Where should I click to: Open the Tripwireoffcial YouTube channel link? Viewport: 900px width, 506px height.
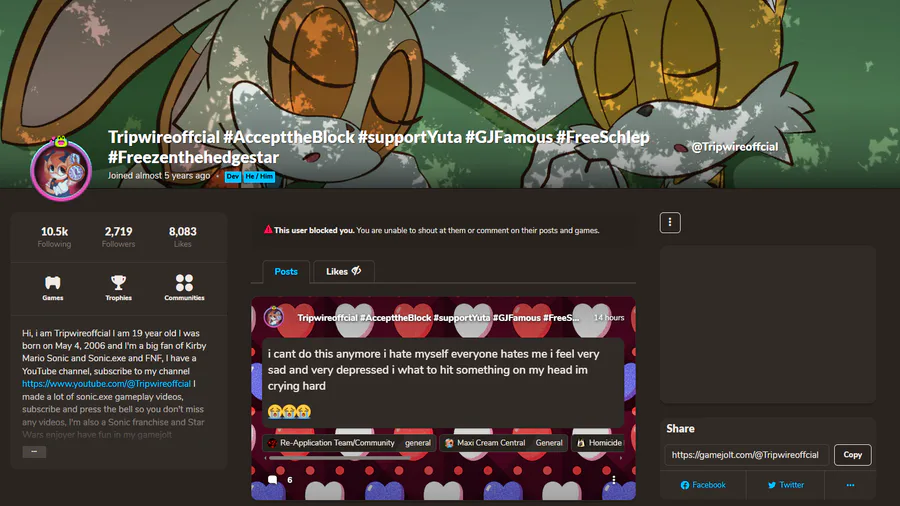point(106,383)
